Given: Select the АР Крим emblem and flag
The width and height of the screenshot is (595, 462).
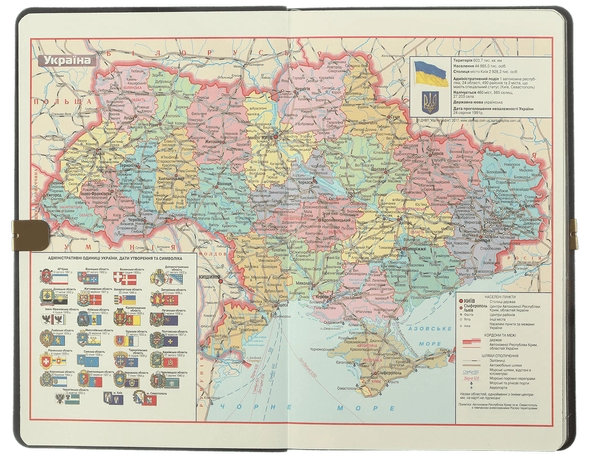Looking at the screenshot, I should click(x=54, y=277).
